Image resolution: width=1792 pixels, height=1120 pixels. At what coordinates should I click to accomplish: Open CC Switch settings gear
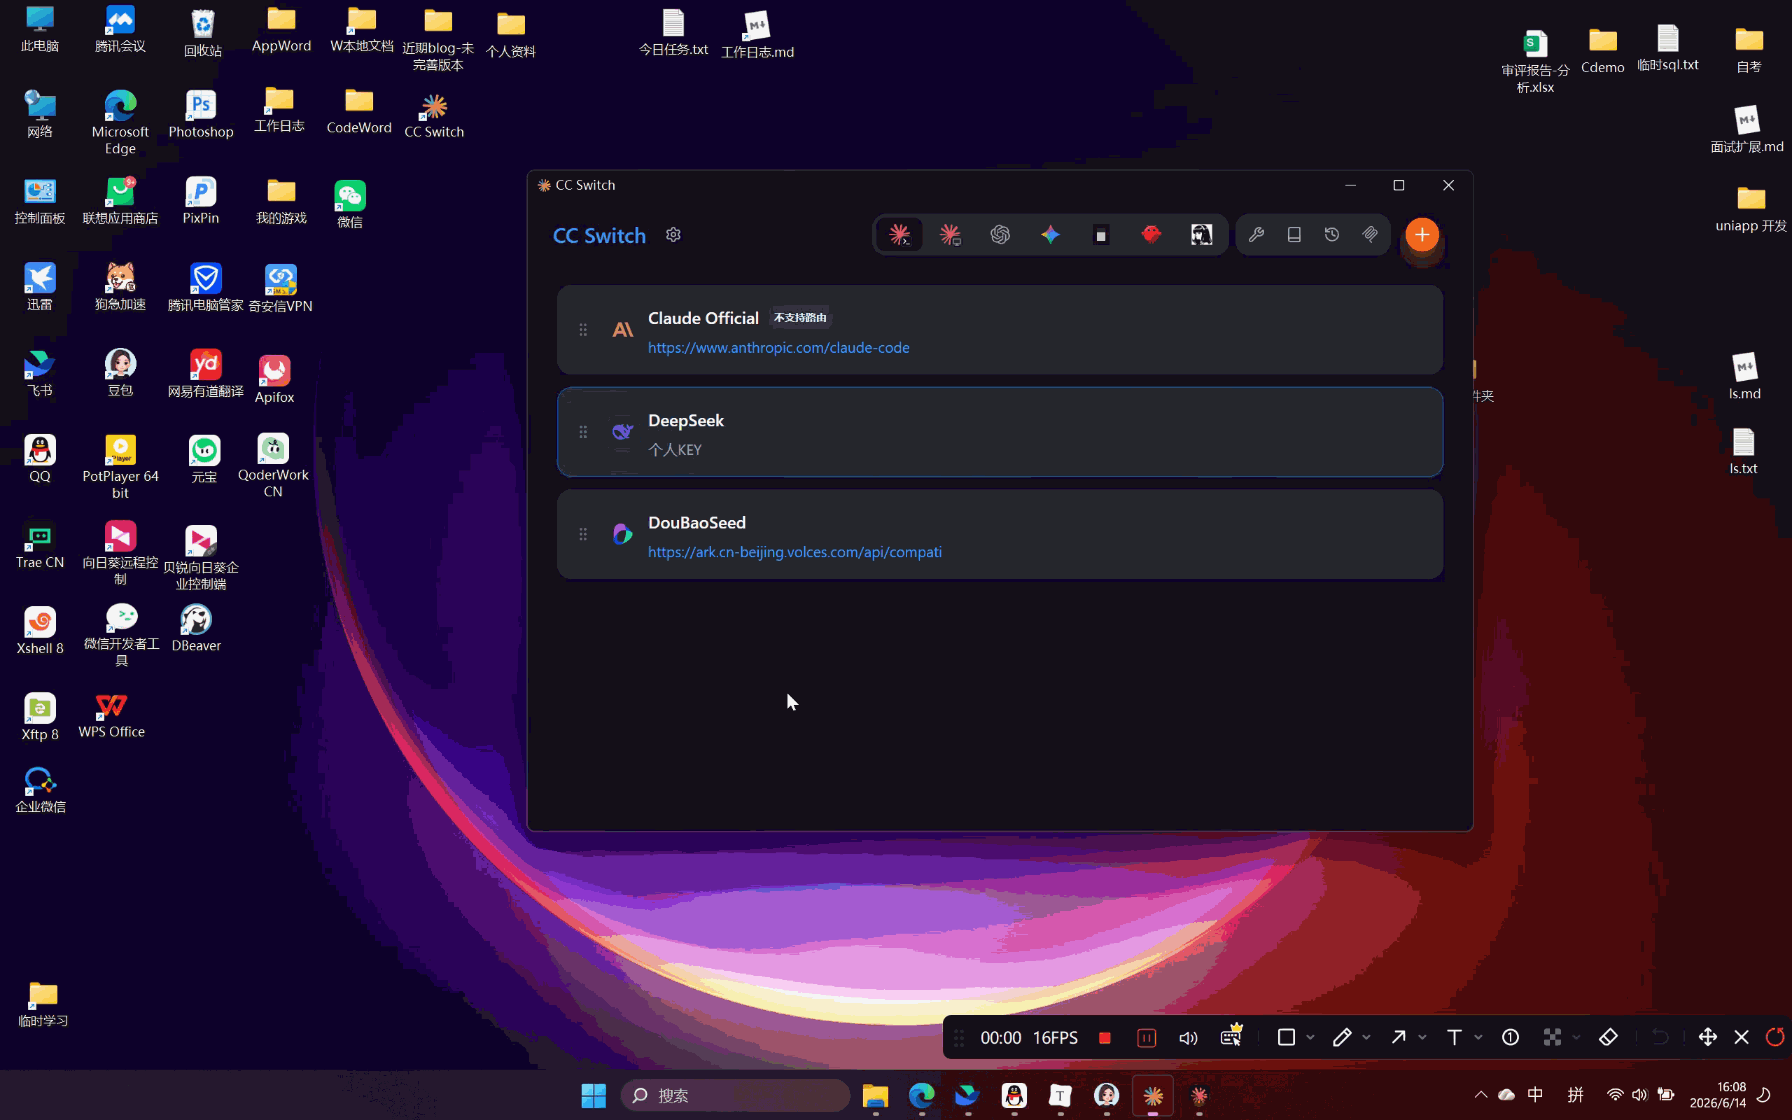pos(673,235)
